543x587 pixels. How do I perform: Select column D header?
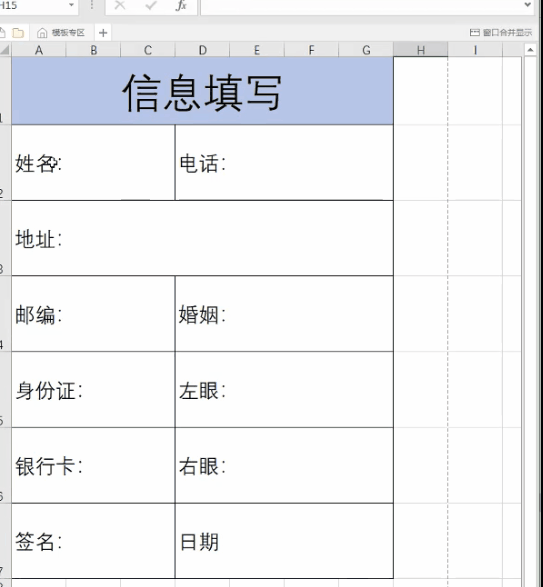point(202,50)
